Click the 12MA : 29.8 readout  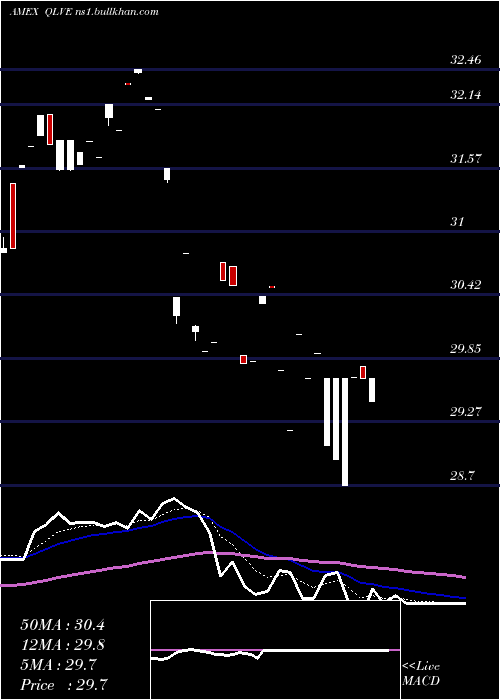click(62, 645)
